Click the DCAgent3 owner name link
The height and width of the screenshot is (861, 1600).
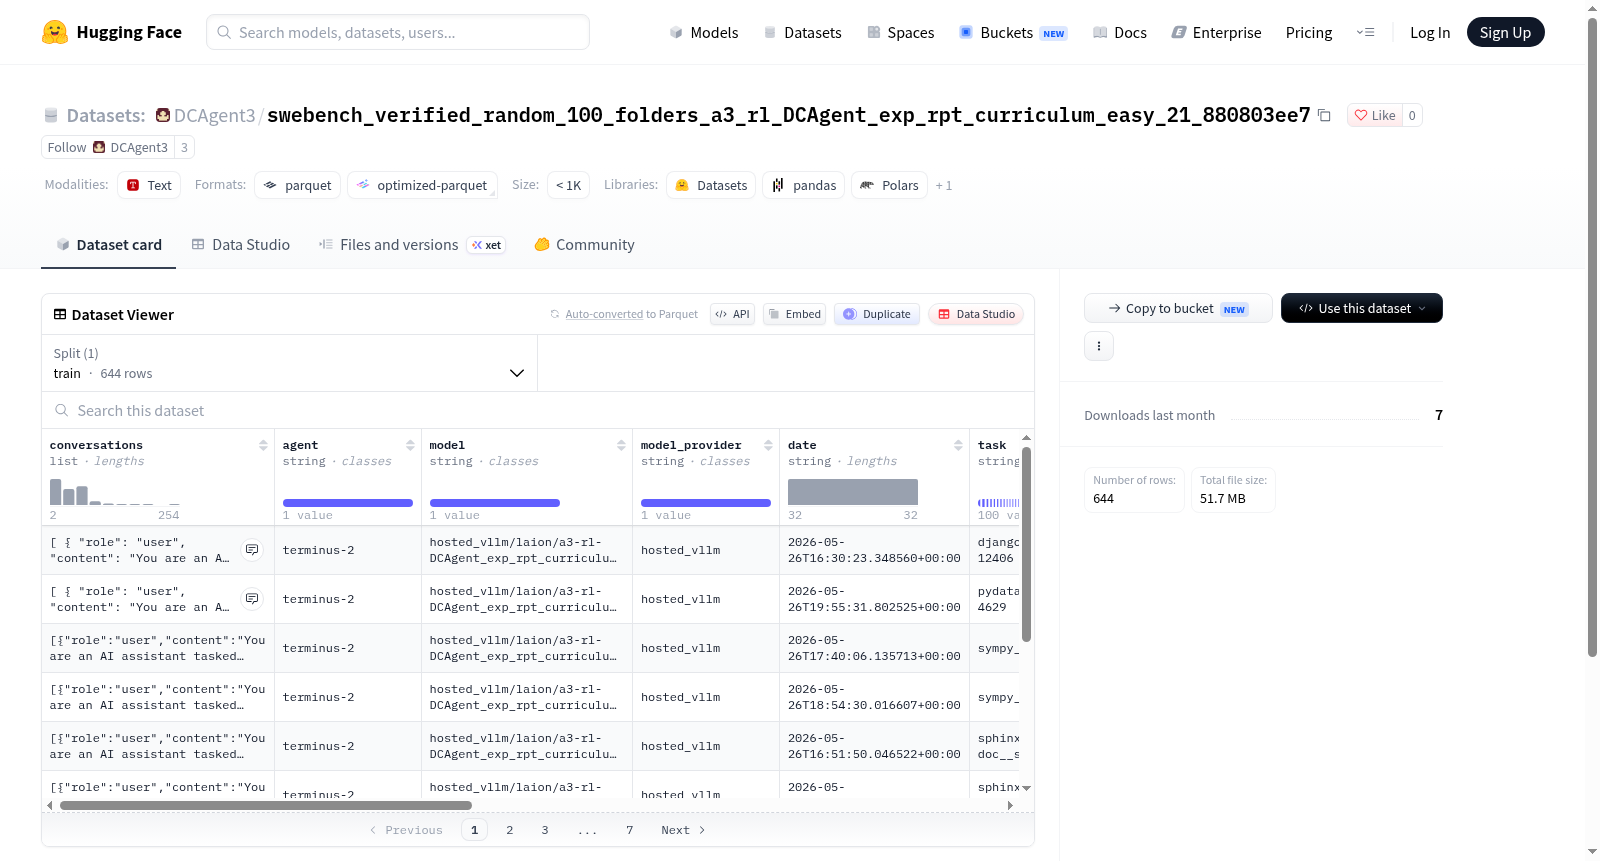click(x=215, y=115)
